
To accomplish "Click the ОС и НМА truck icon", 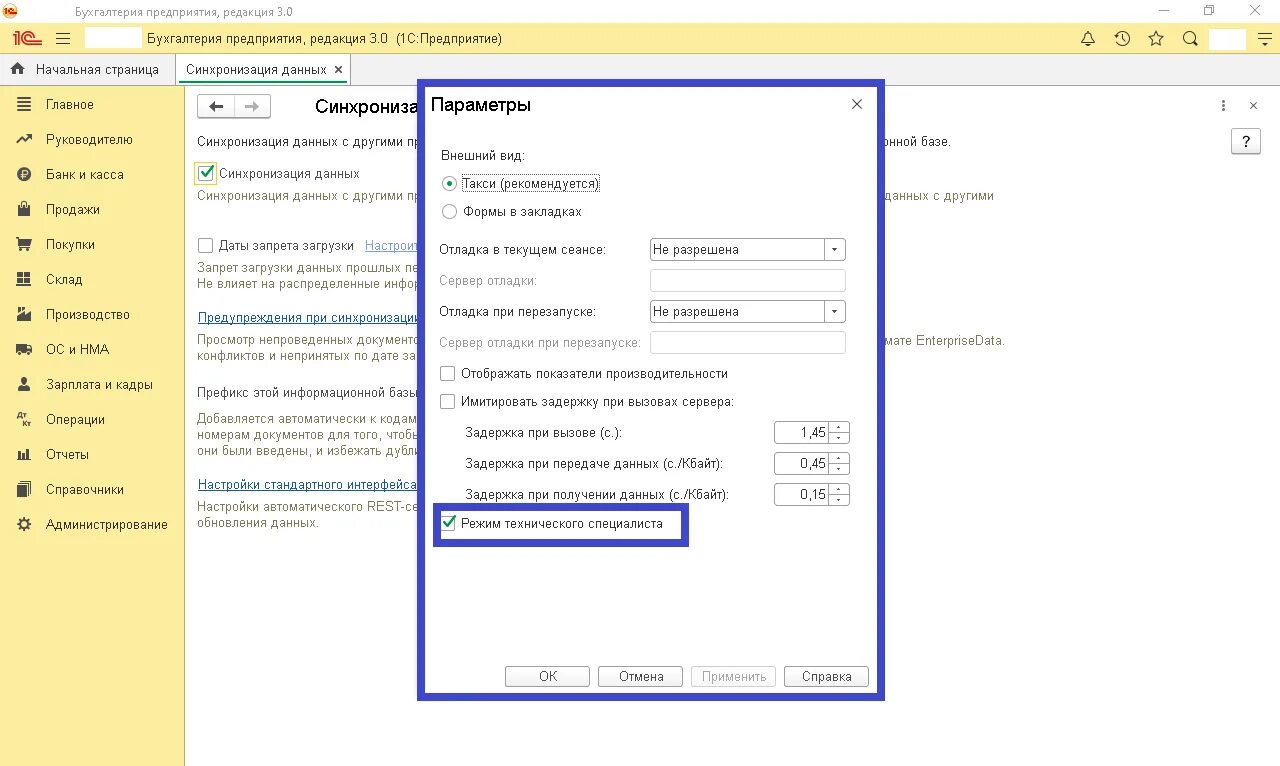I will tap(25, 350).
